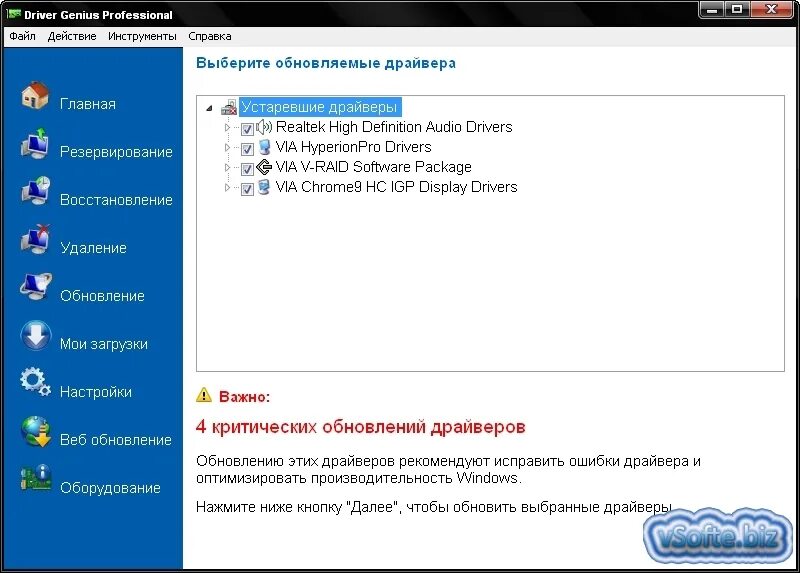800x573 pixels.
Task: Click the yellow warning triangle icon
Action: [x=204, y=395]
